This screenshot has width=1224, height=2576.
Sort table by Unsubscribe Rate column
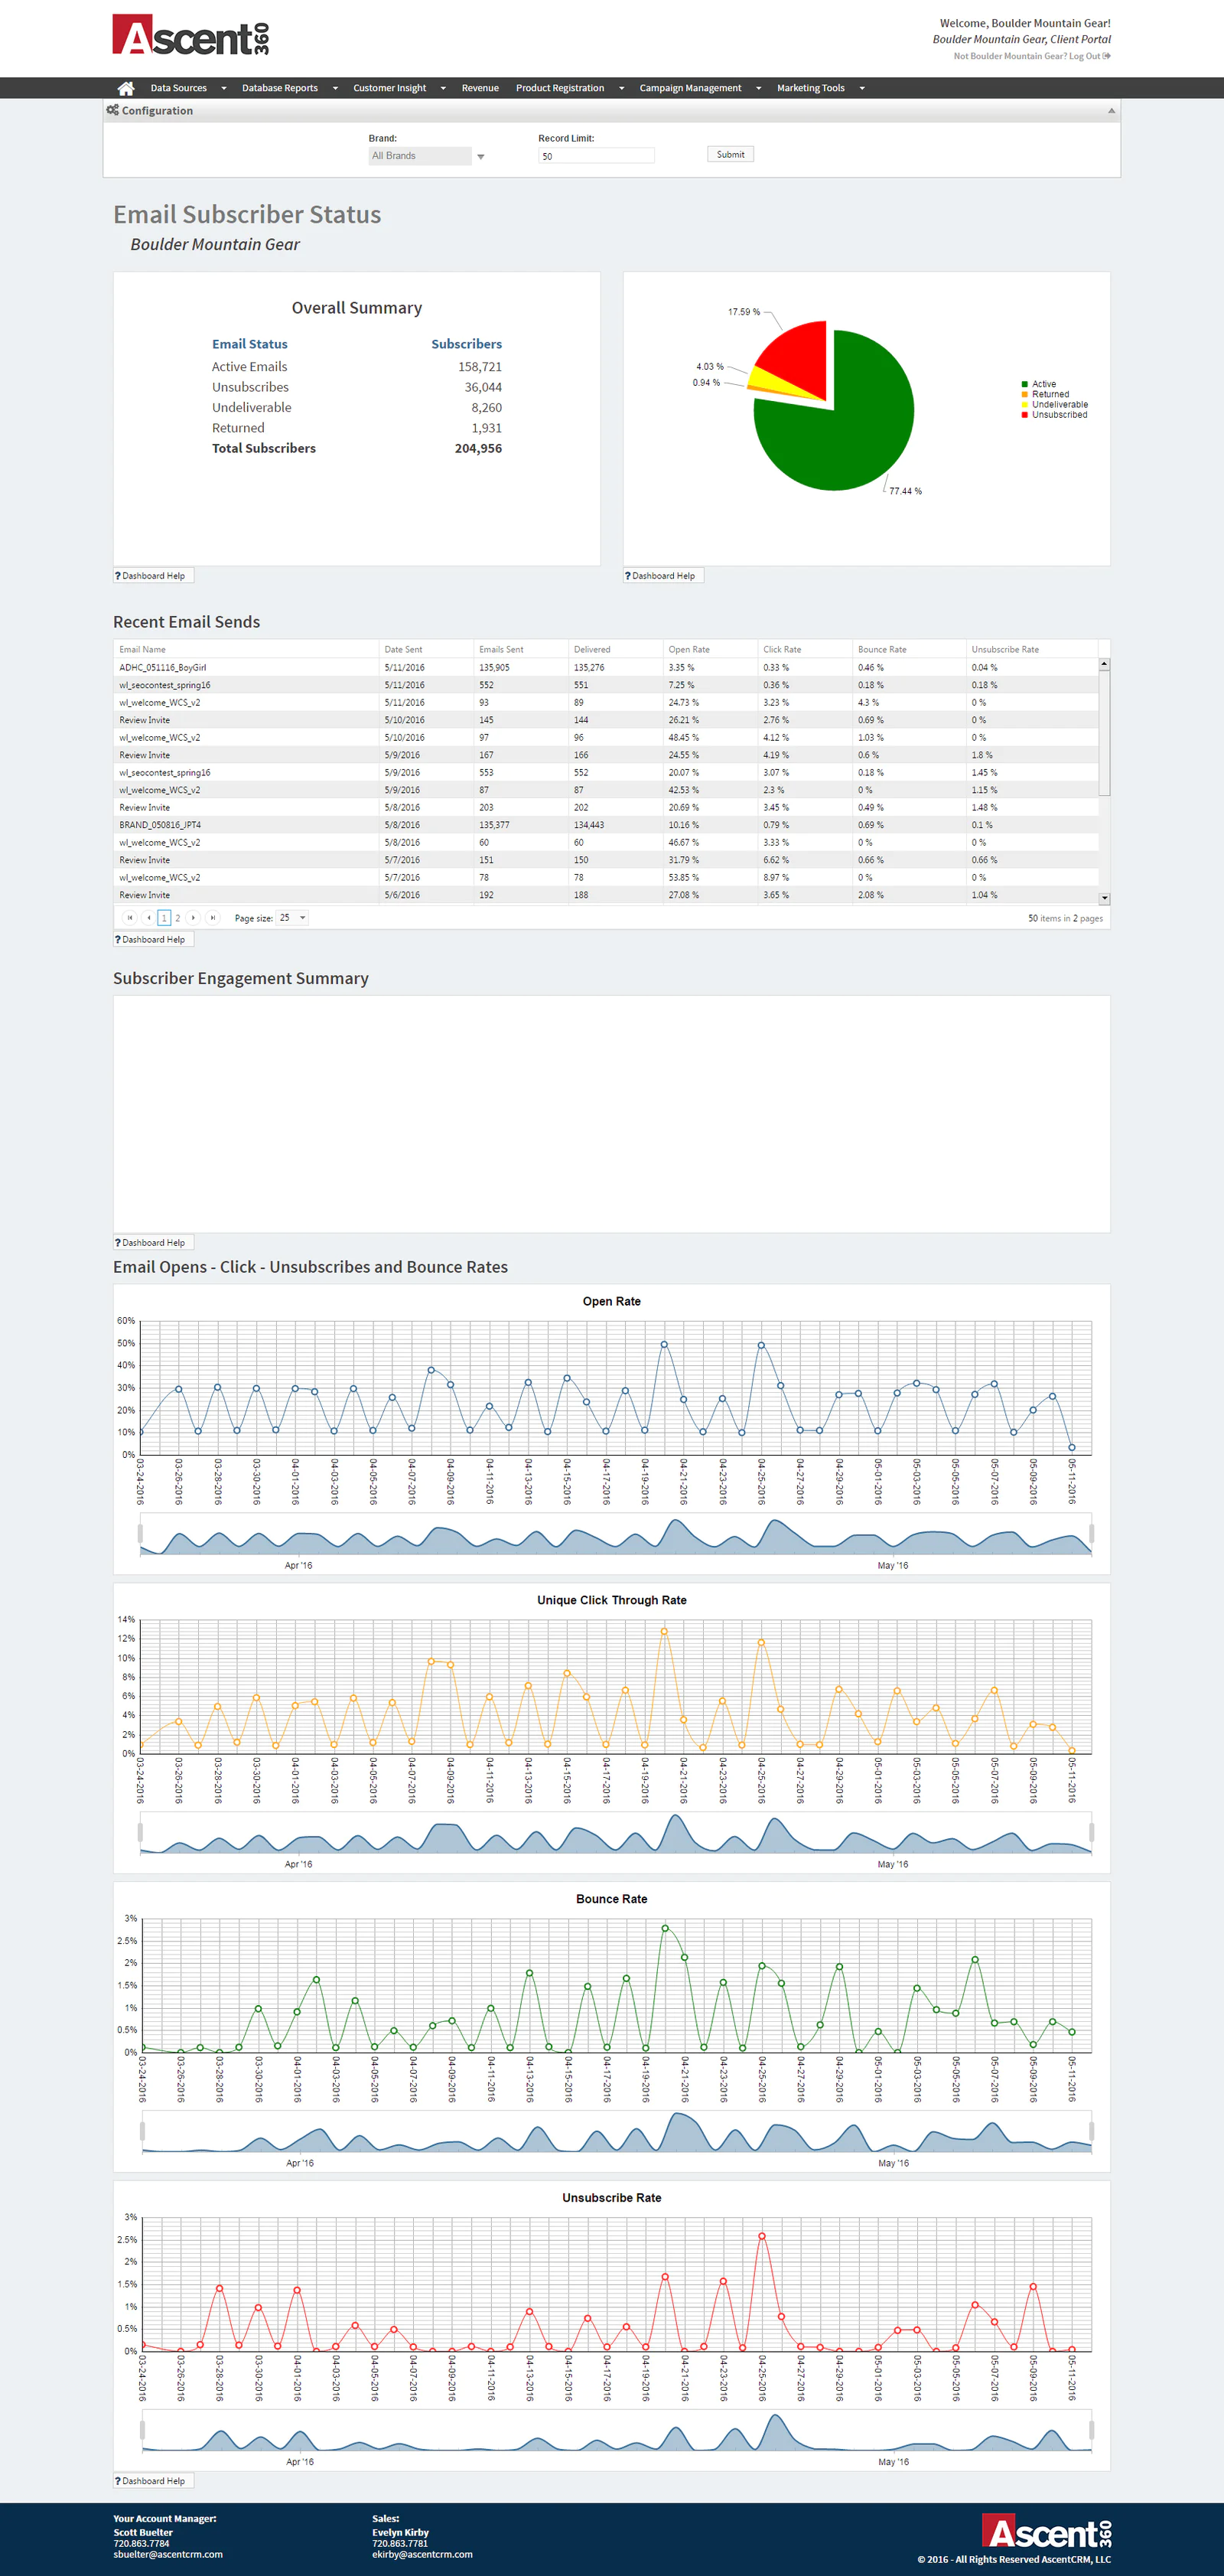[1005, 649]
